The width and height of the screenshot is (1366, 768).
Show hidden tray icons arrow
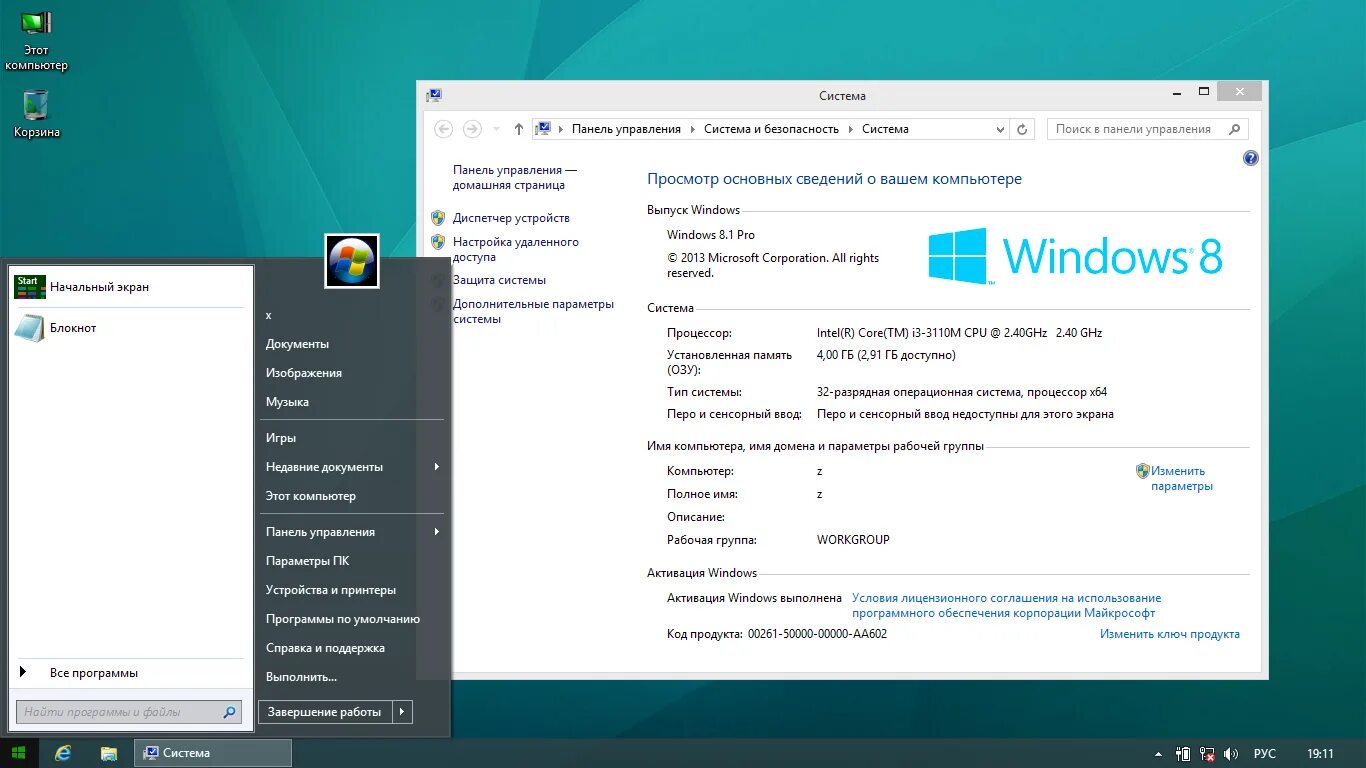1158,754
